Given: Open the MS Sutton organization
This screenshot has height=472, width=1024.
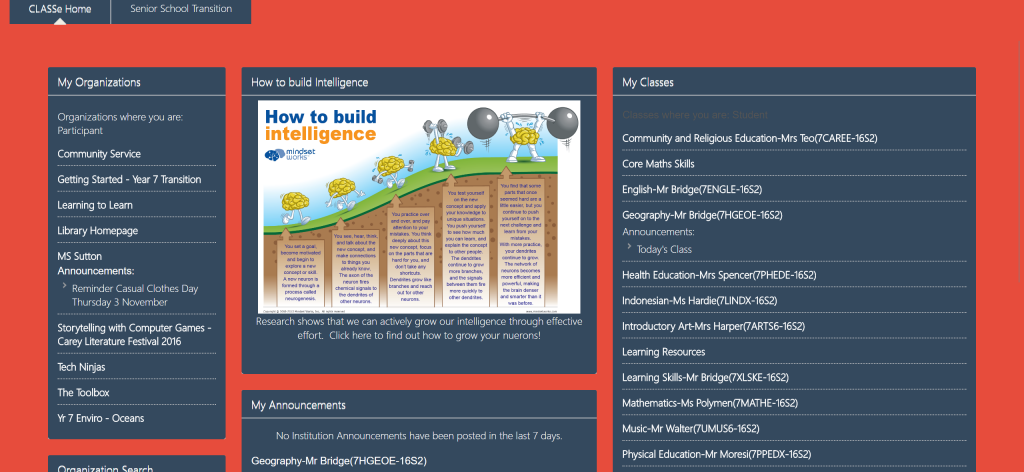Looking at the screenshot, I should (80, 256).
